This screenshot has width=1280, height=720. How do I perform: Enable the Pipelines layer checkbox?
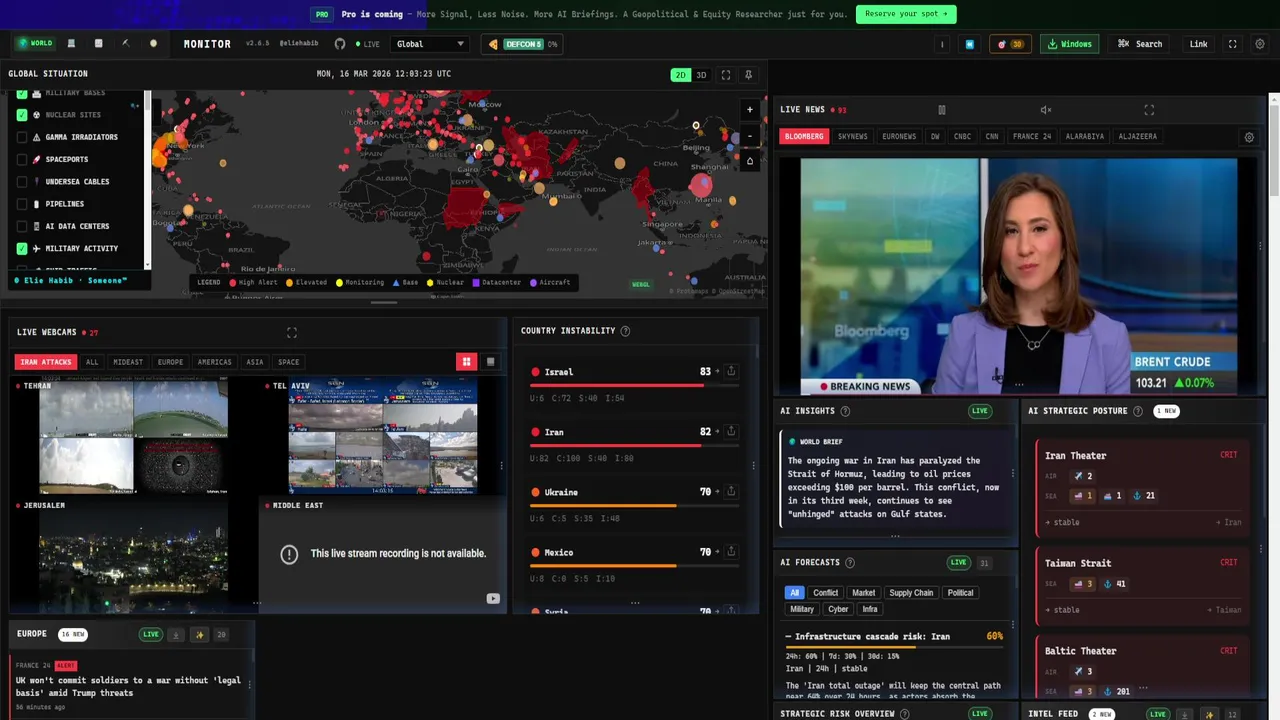coord(22,204)
